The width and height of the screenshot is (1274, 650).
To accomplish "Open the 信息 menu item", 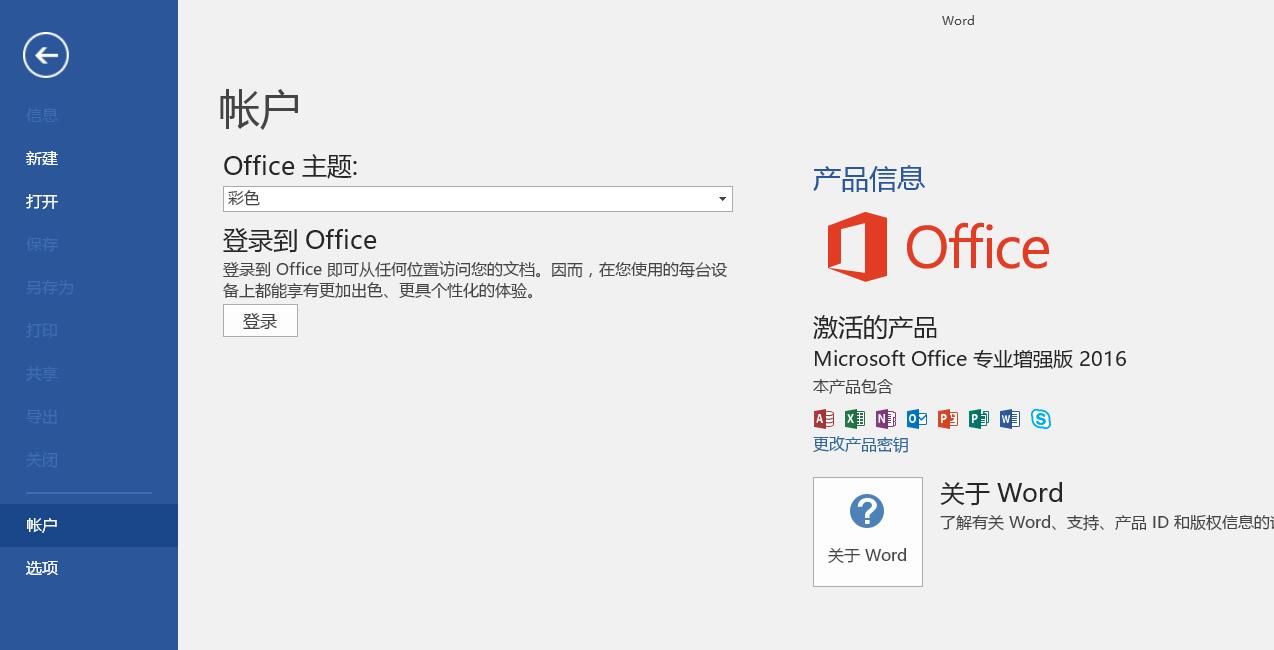I will pos(42,115).
